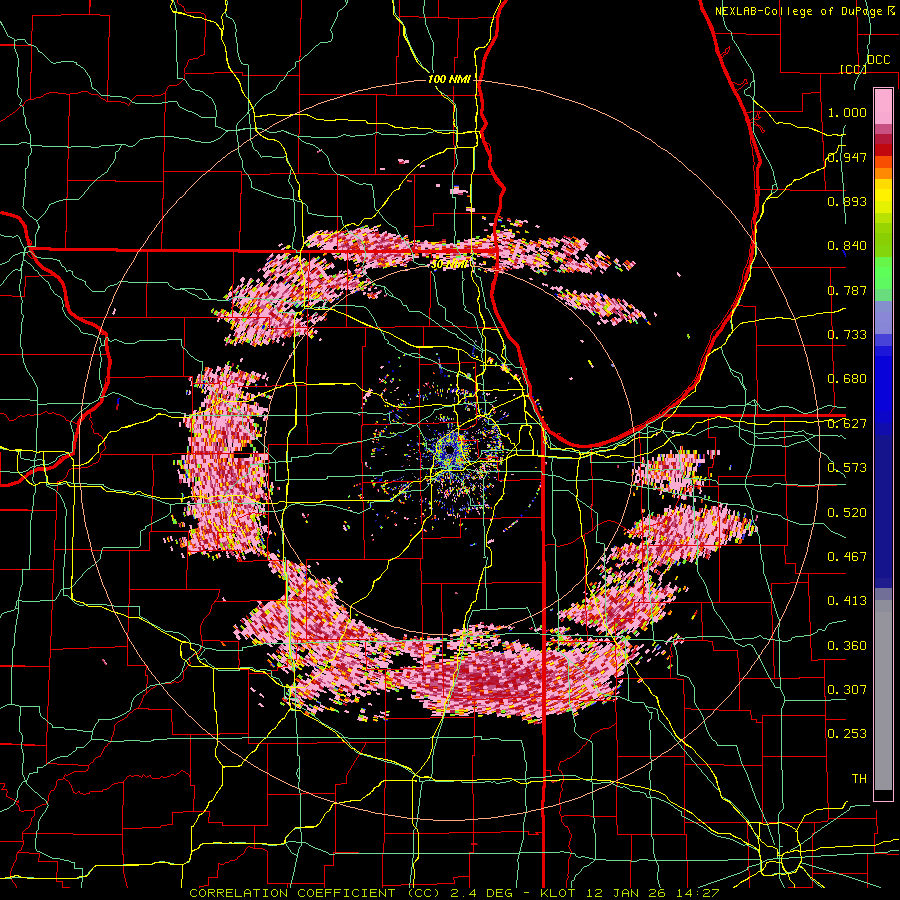900x900 pixels.
Task: Select the 0.893 scale value
Action: 847,201
